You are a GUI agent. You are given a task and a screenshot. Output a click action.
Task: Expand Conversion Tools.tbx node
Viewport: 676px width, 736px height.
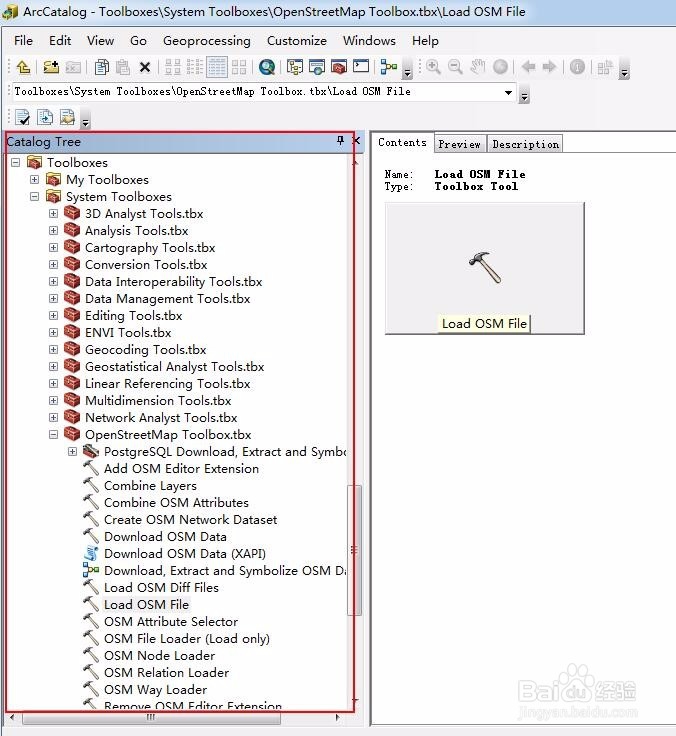[x=54, y=264]
